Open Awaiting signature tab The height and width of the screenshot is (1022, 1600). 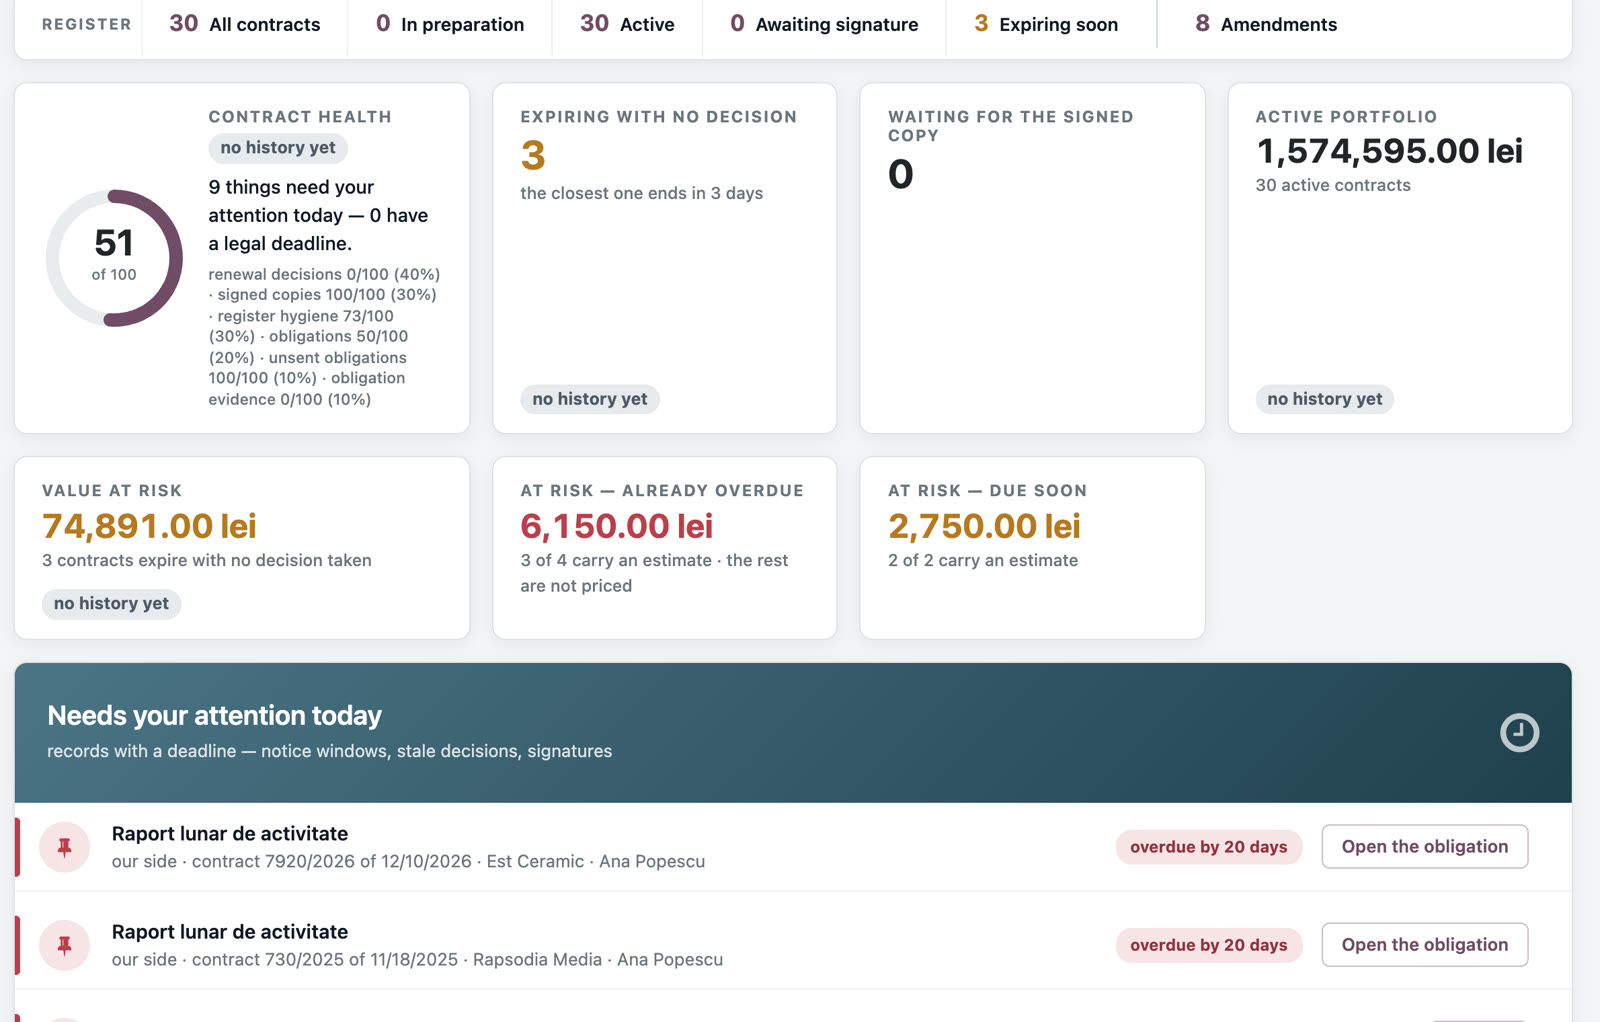point(824,24)
